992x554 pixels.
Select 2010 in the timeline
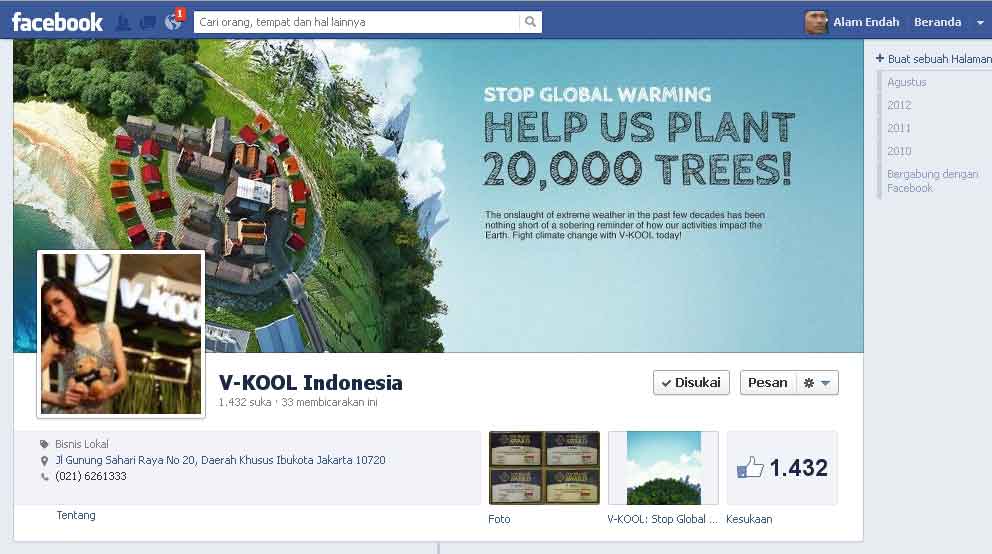tap(899, 151)
